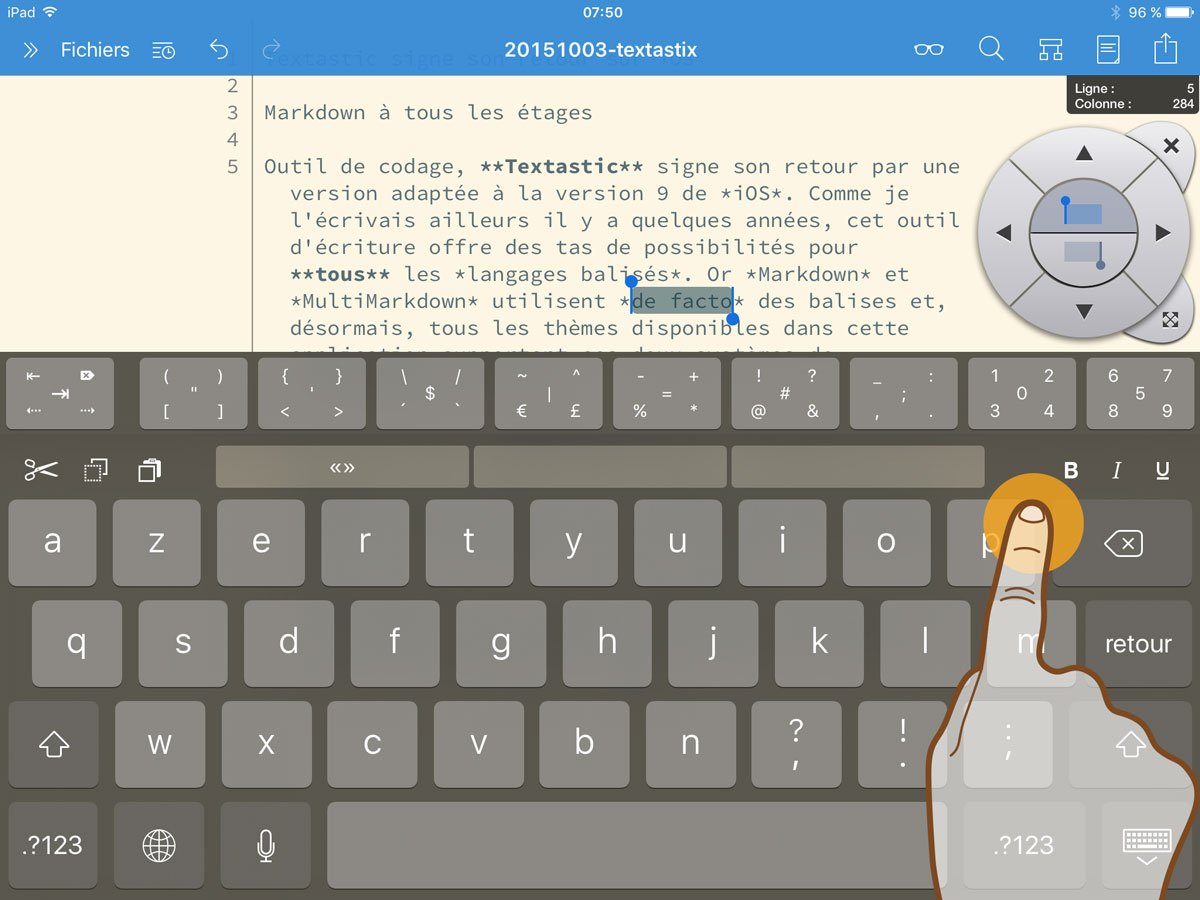Tap the minus, equals and plus key
Viewport: 1200px width, 900px height.
[667, 393]
